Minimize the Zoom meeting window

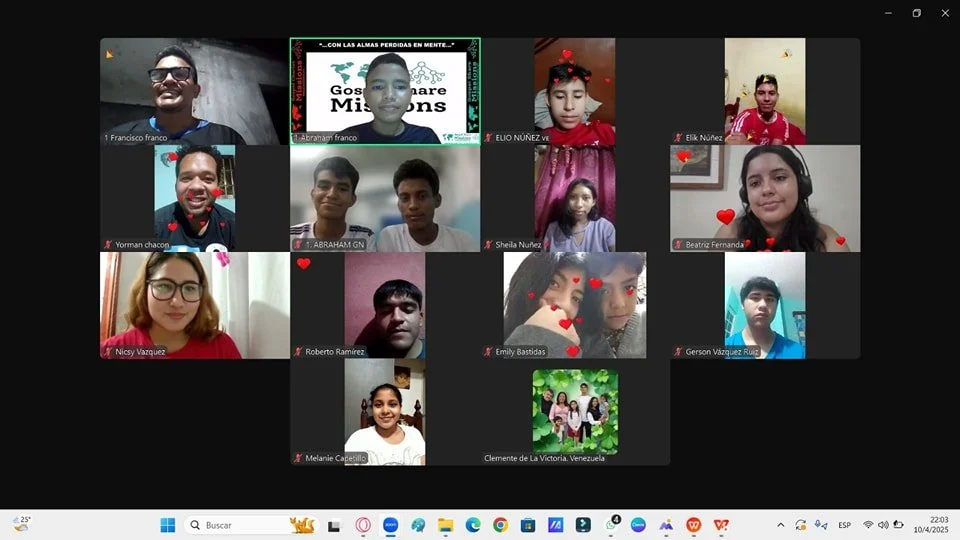pyautogui.click(x=888, y=13)
